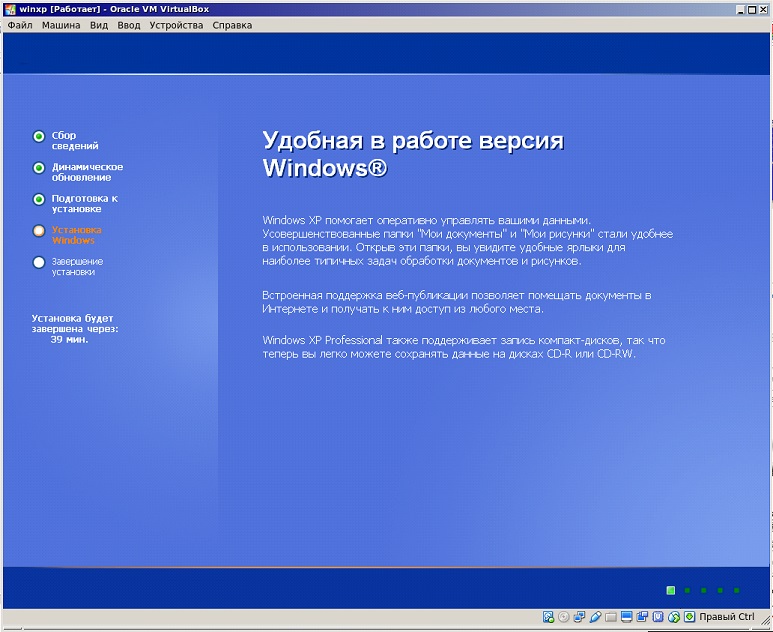Open the shared folders status icon
Screen dimensions: 773x632
(x=612, y=617)
